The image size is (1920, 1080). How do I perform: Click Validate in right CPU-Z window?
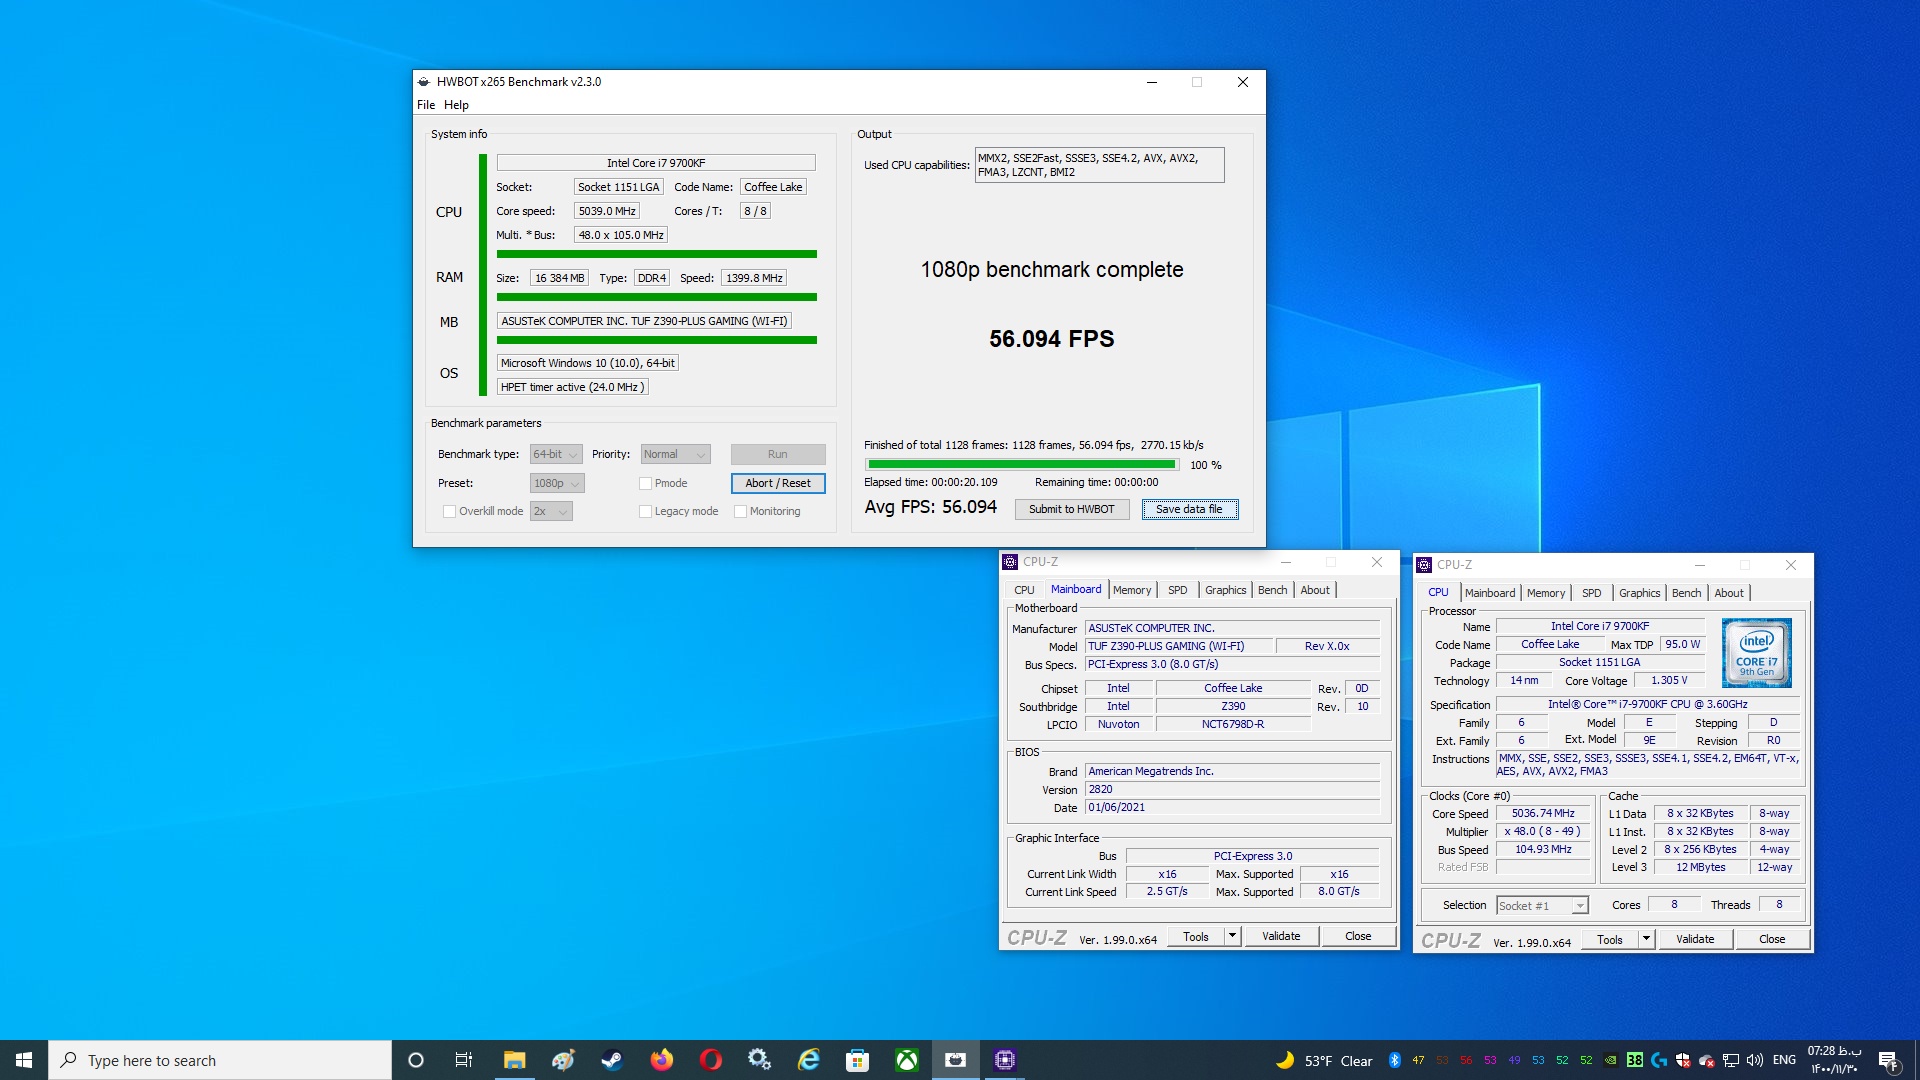pos(1695,939)
